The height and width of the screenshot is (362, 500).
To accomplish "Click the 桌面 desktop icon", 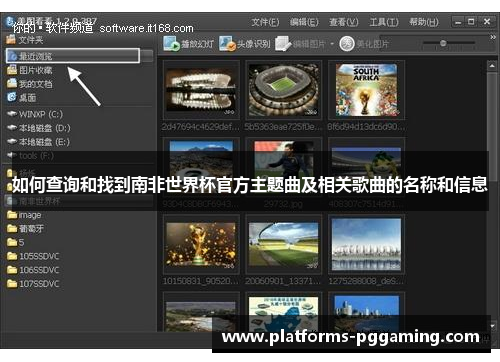I will click(x=12, y=97).
